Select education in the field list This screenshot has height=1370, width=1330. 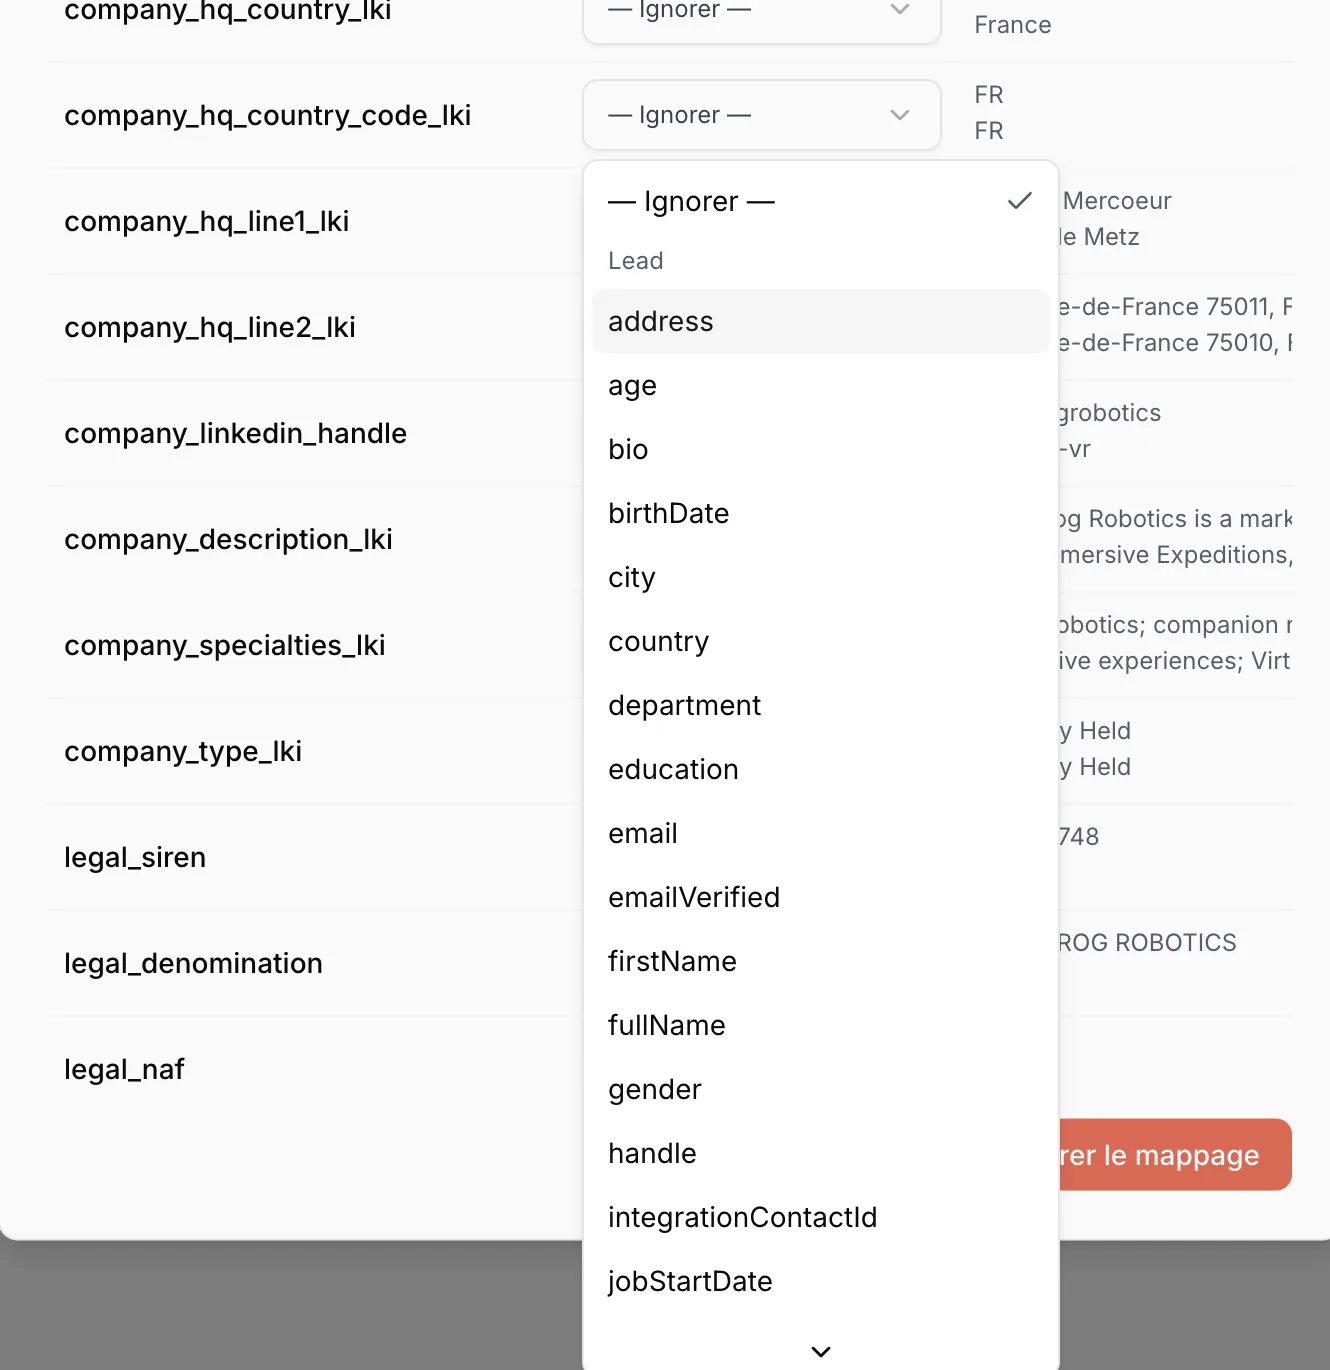tap(820, 769)
